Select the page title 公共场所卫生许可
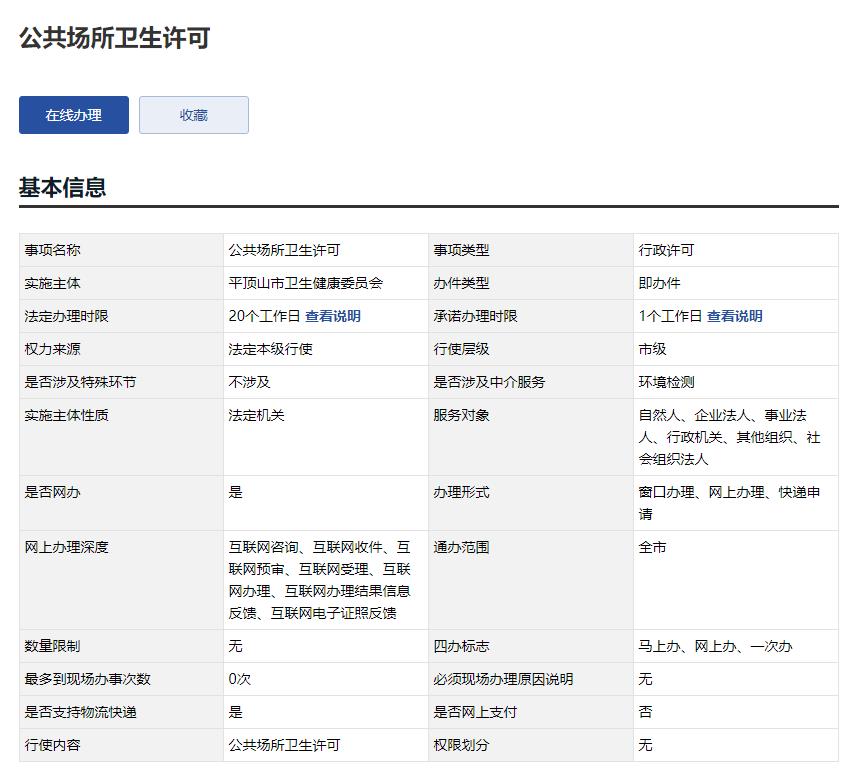This screenshot has width=848, height=769. click(115, 38)
